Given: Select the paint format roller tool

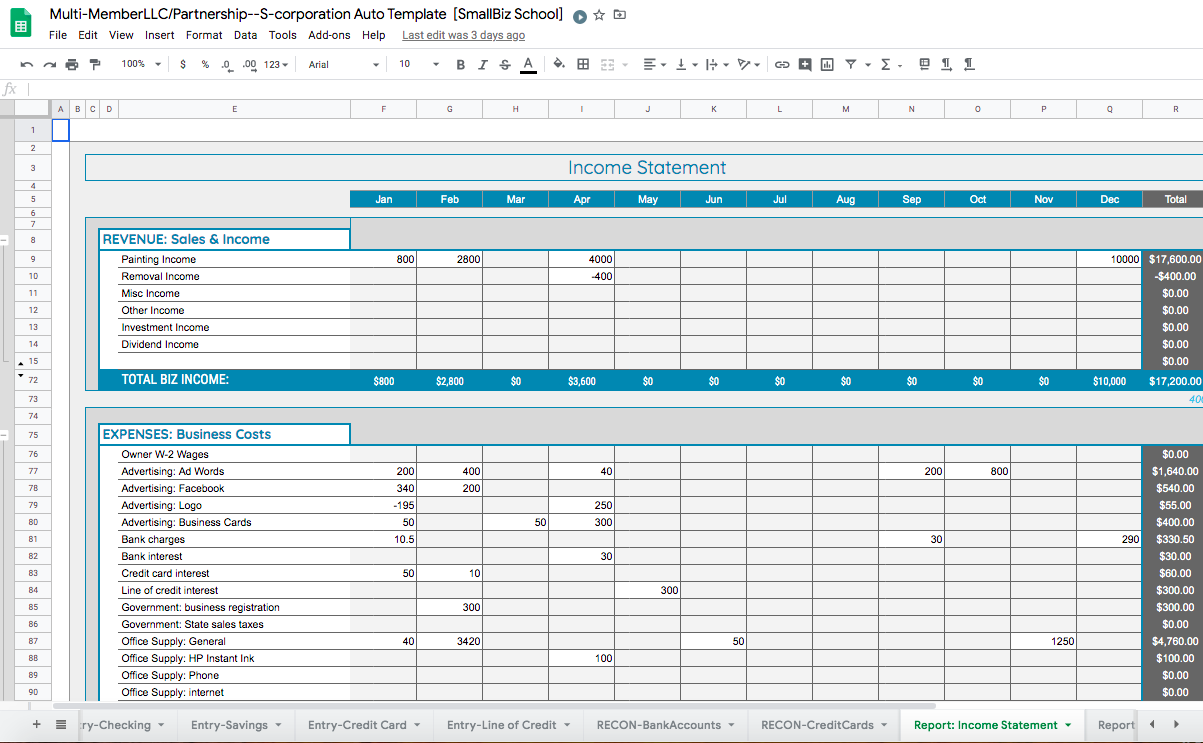Looking at the screenshot, I should [x=95, y=64].
